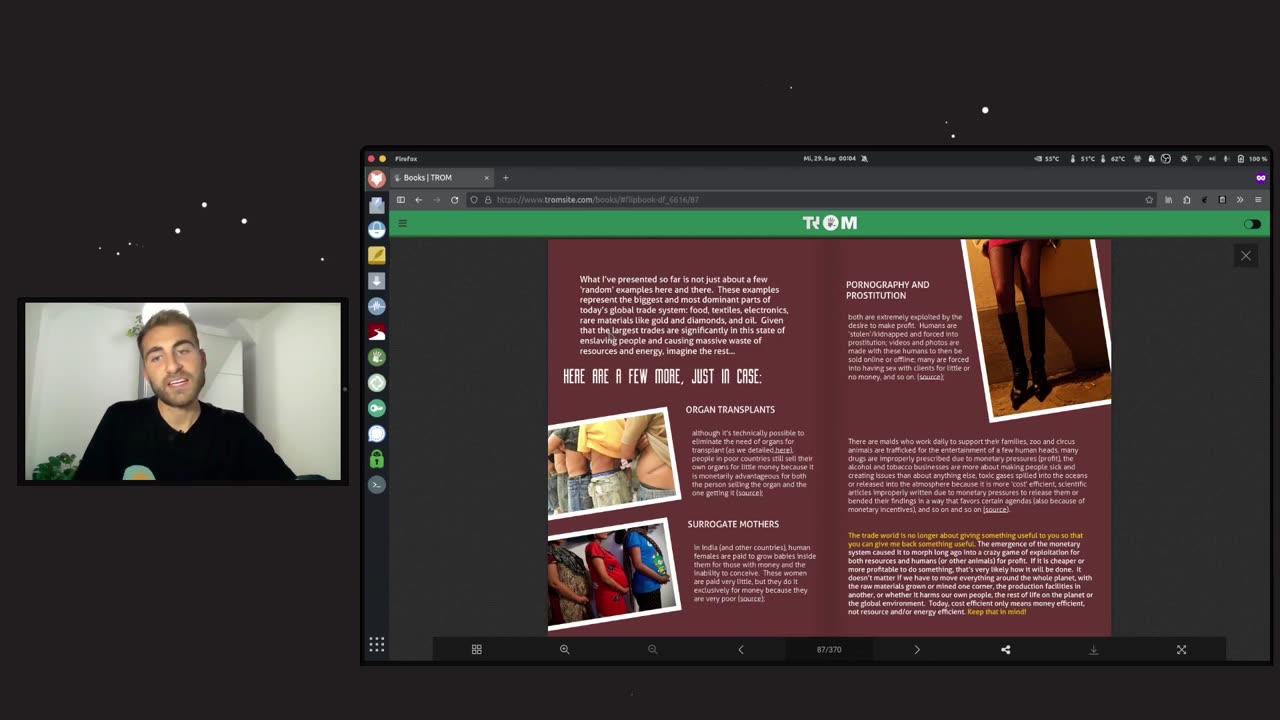This screenshot has width=1280, height=720.
Task: Click the yellow 'Keep that in mind!' text
Action: click(997, 612)
